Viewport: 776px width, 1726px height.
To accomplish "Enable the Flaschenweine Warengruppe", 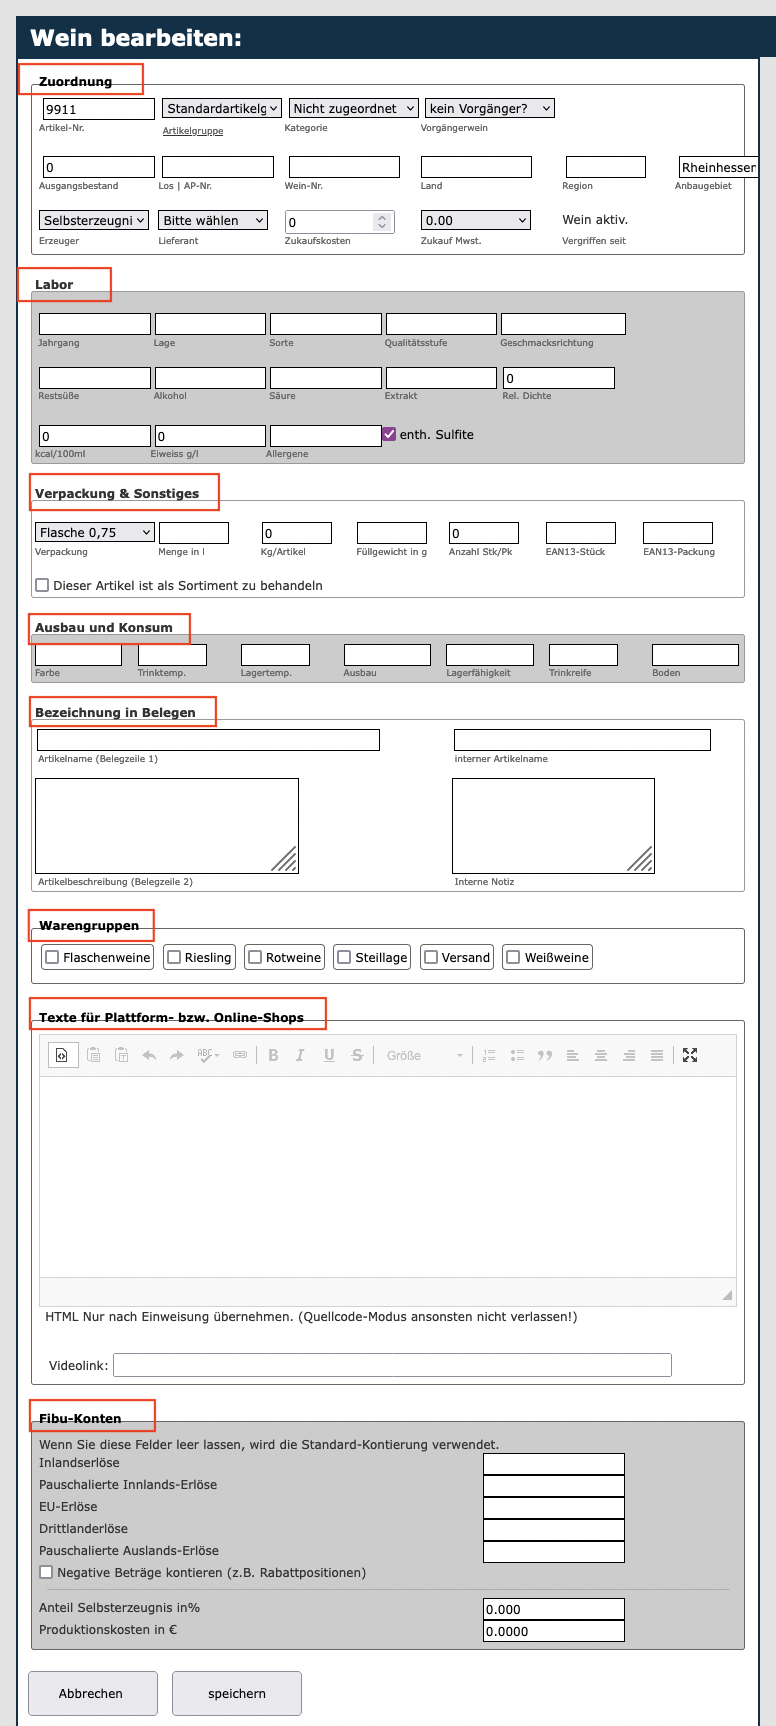I will 52,957.
